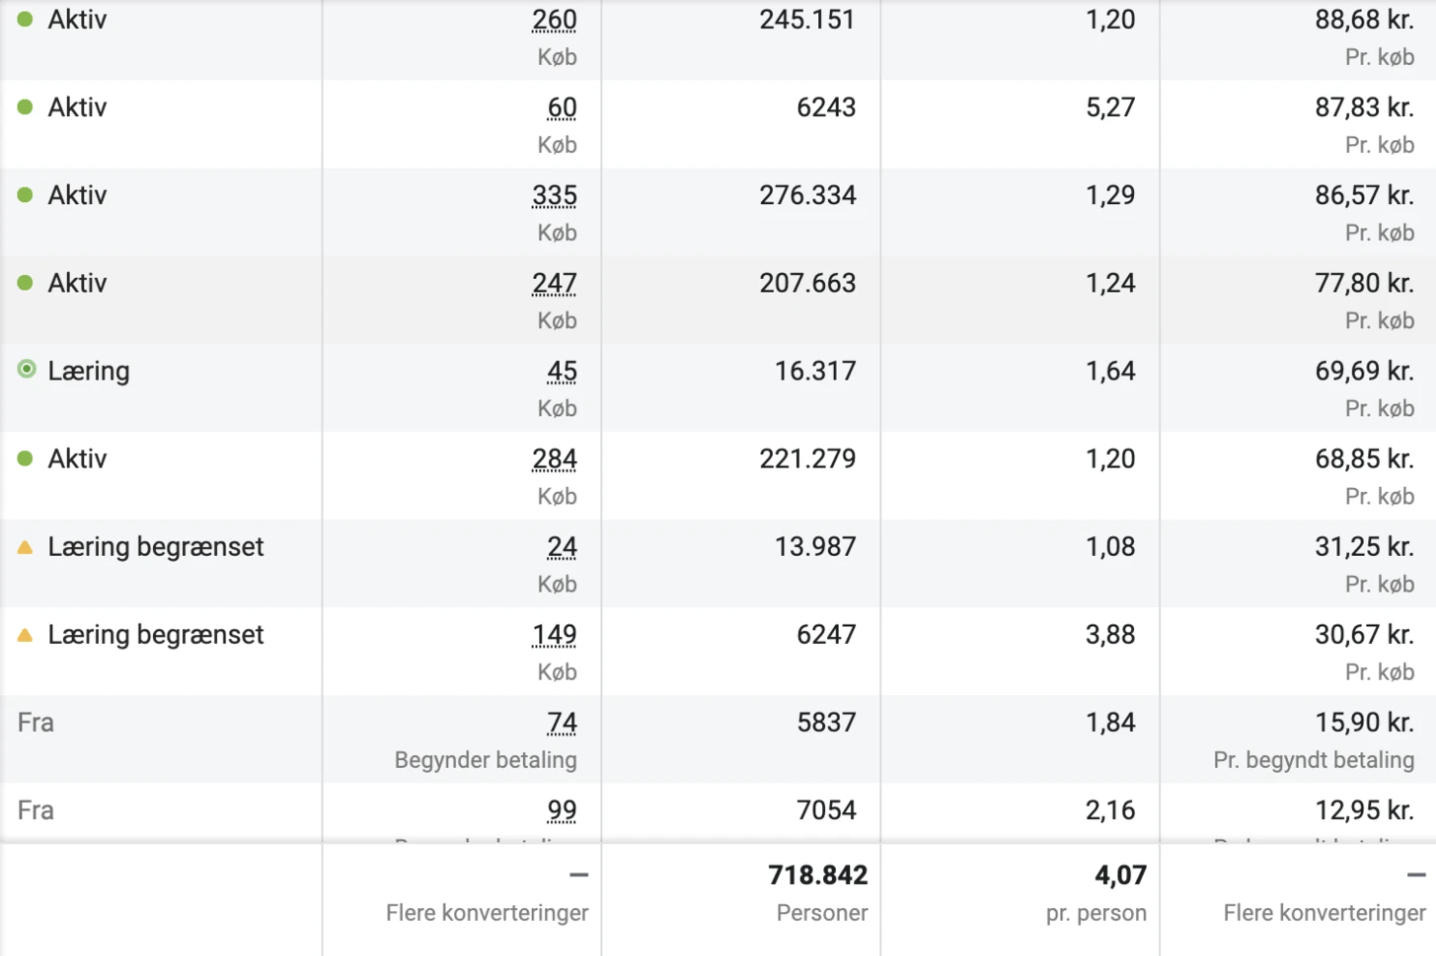
Task: Click the Læring status icon
Action: click(x=27, y=370)
